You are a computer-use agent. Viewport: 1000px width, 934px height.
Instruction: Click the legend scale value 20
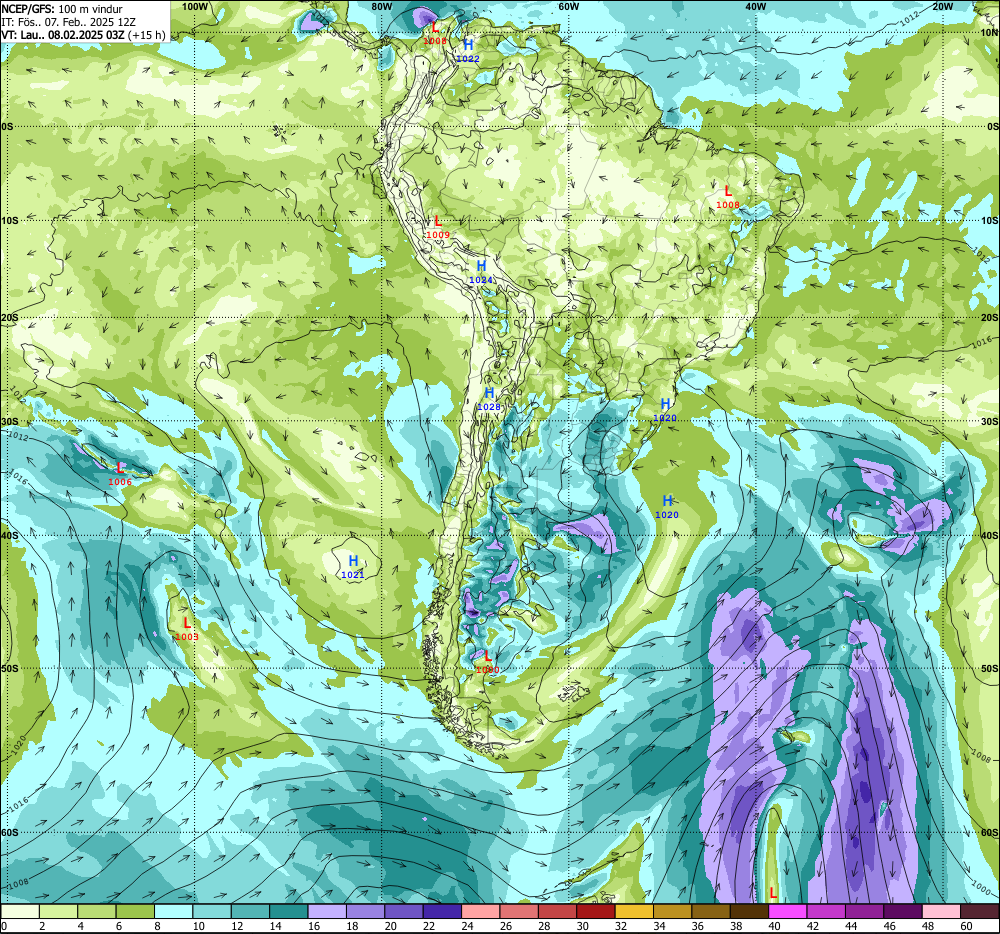(x=391, y=926)
